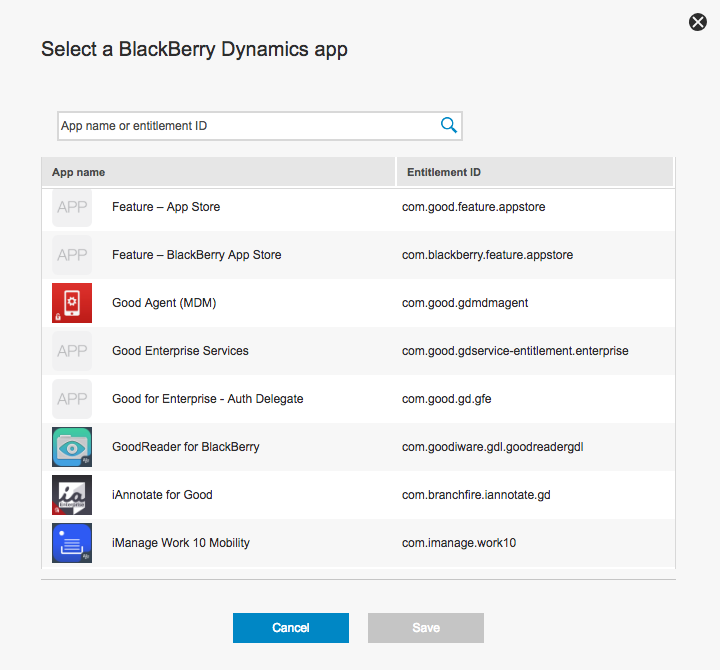Select the Feature – BlackBerry App Store row
The image size is (720, 670).
pyautogui.click(x=196, y=255)
